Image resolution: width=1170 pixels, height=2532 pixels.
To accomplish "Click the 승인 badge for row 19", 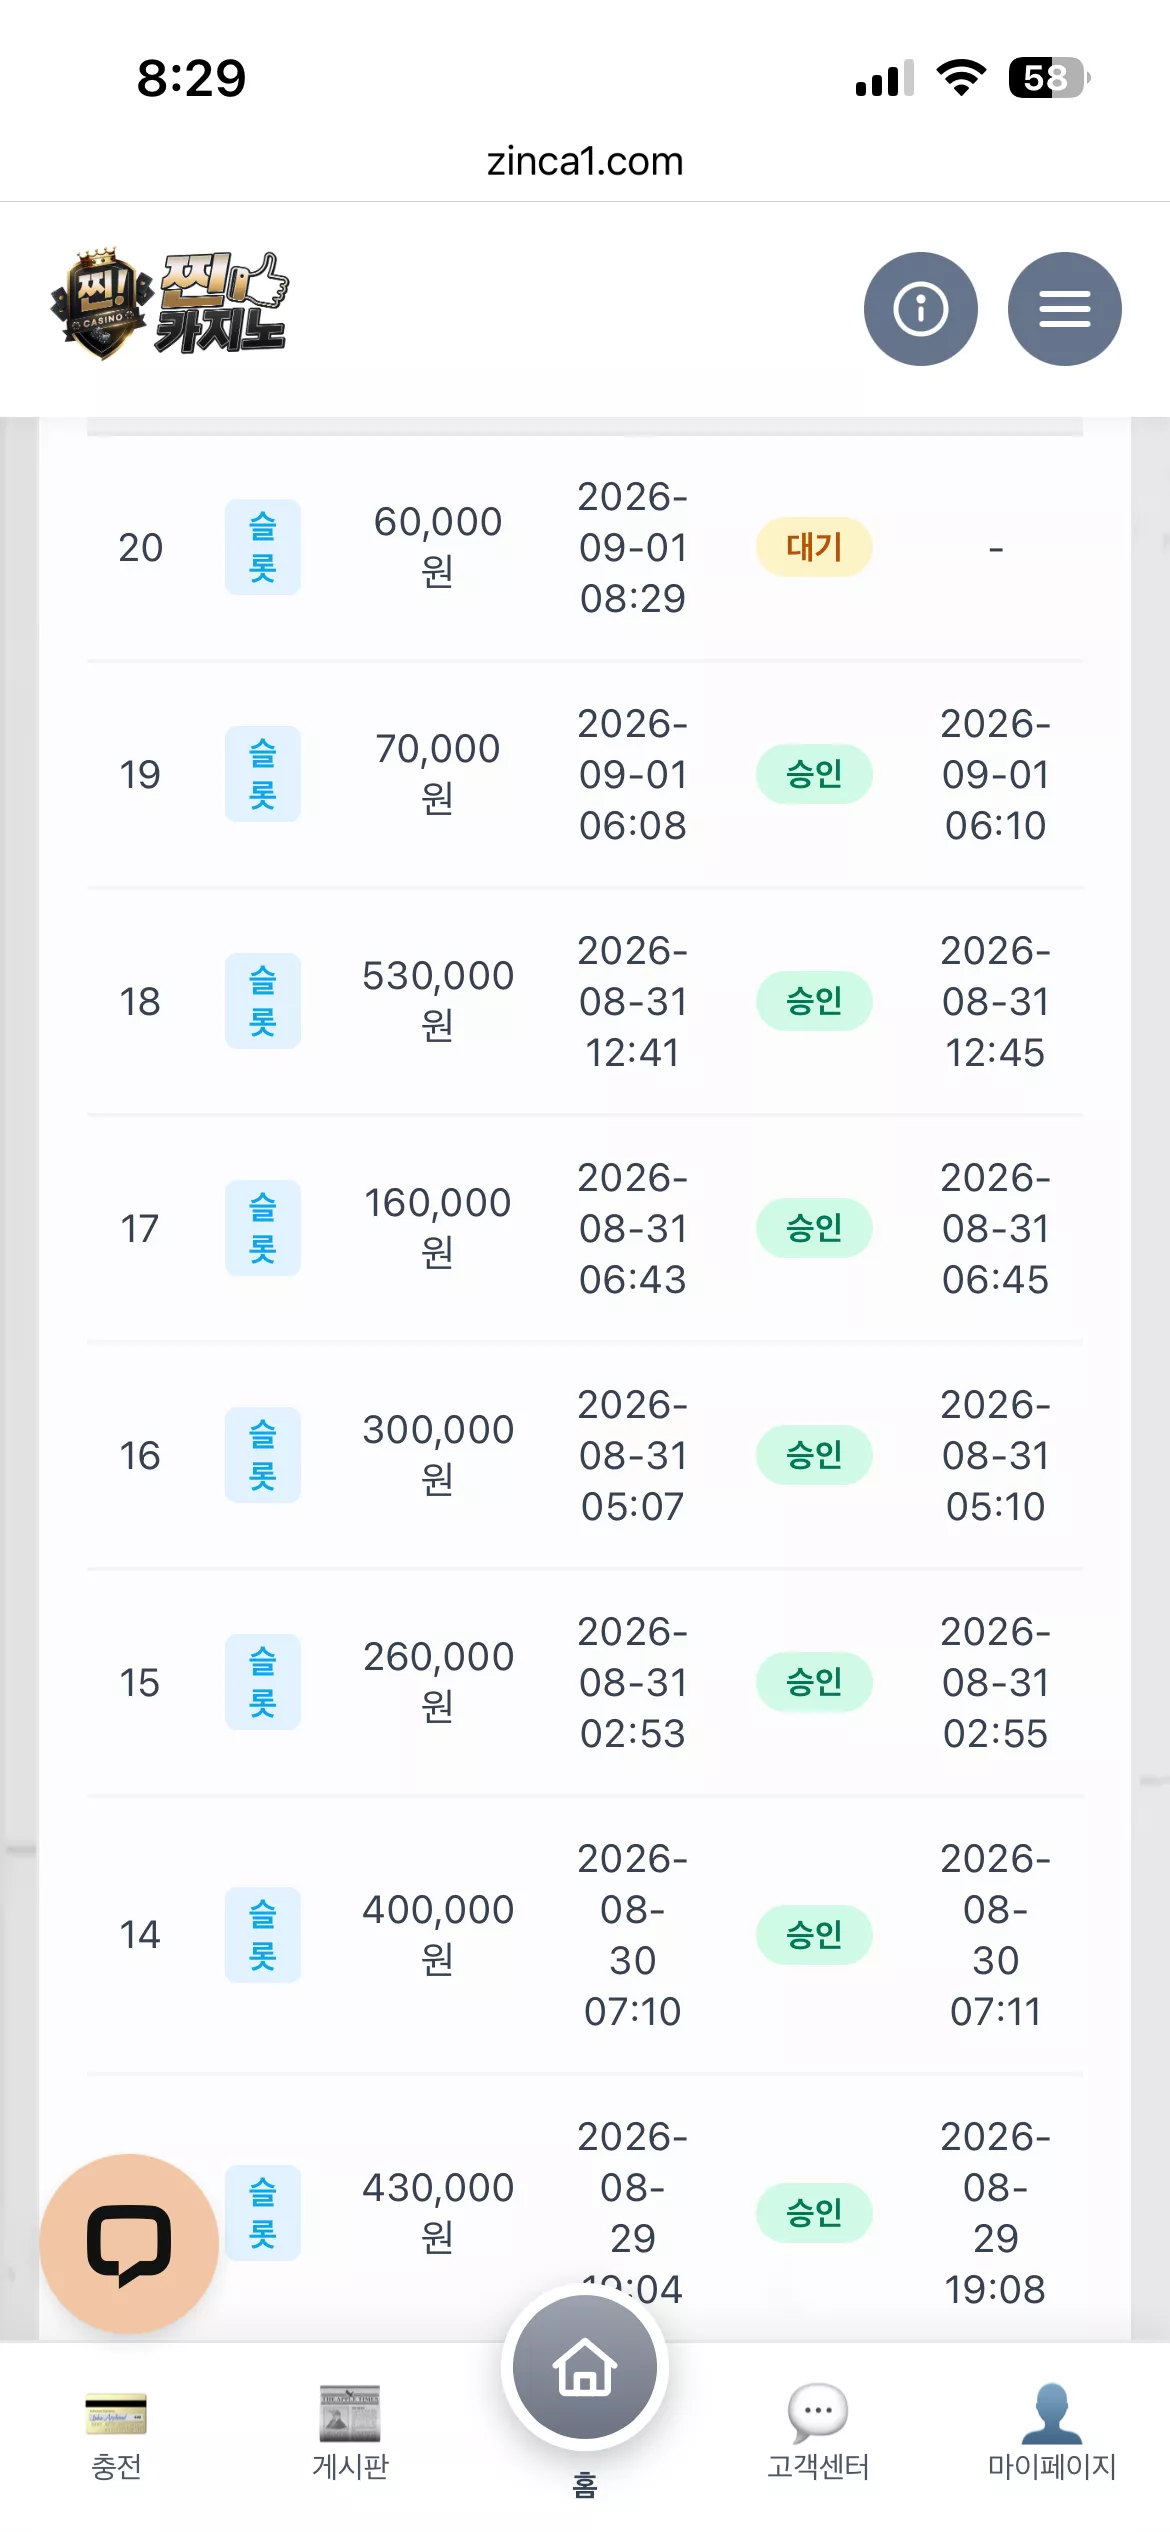I will pyautogui.click(x=814, y=774).
